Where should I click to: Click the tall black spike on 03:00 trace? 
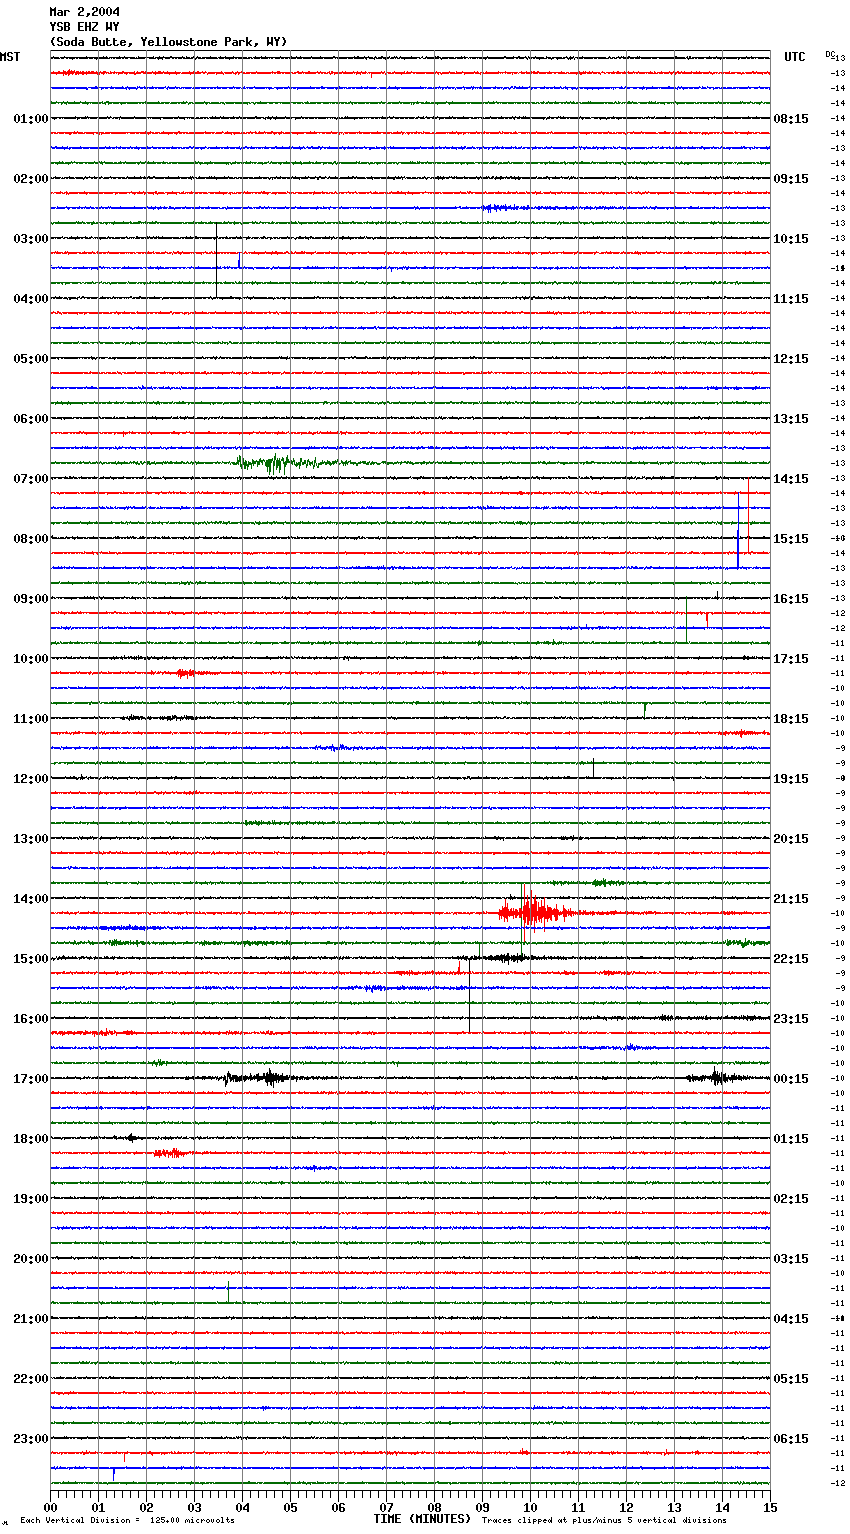pyautogui.click(x=216, y=258)
